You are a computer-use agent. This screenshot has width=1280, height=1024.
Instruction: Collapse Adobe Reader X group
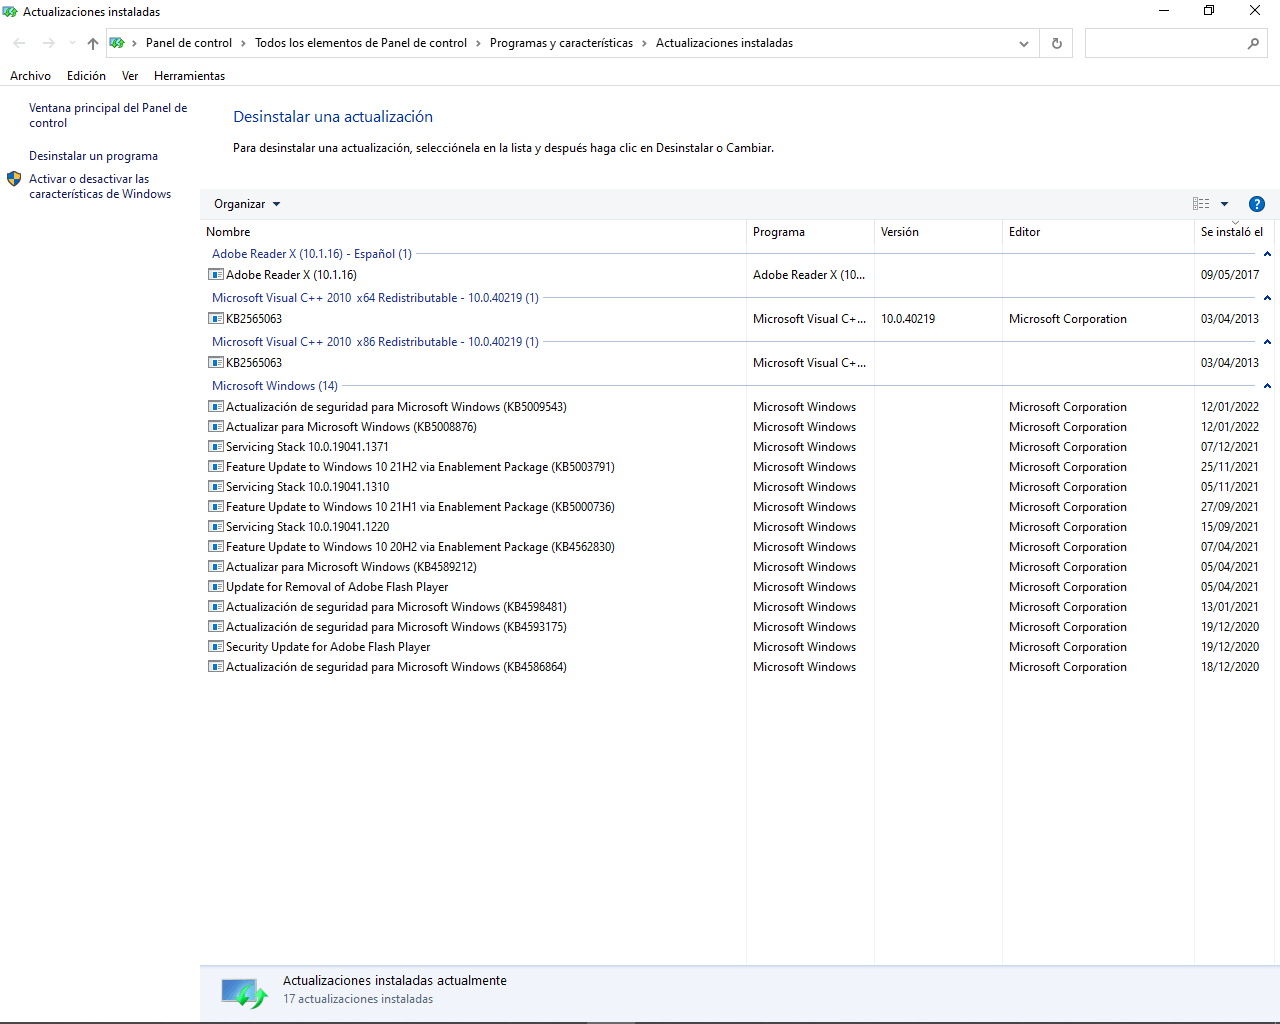pos(1267,254)
